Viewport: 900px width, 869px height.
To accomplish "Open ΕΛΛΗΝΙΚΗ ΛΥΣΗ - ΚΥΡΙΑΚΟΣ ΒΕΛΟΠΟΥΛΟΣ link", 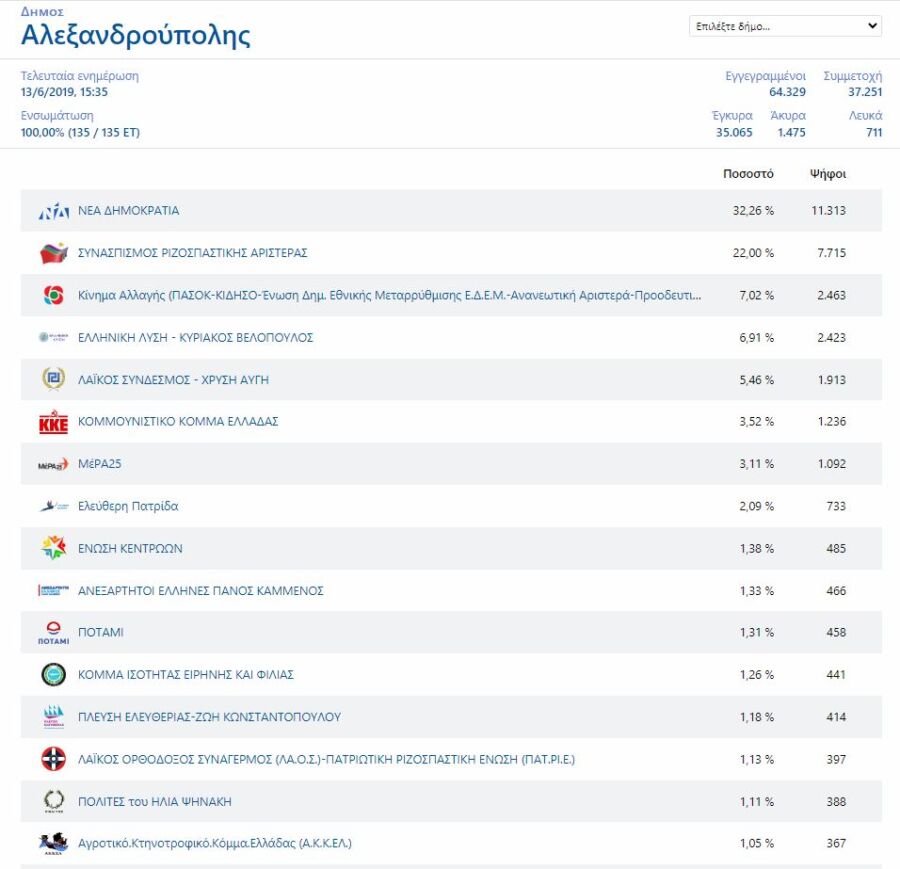I will click(196, 337).
